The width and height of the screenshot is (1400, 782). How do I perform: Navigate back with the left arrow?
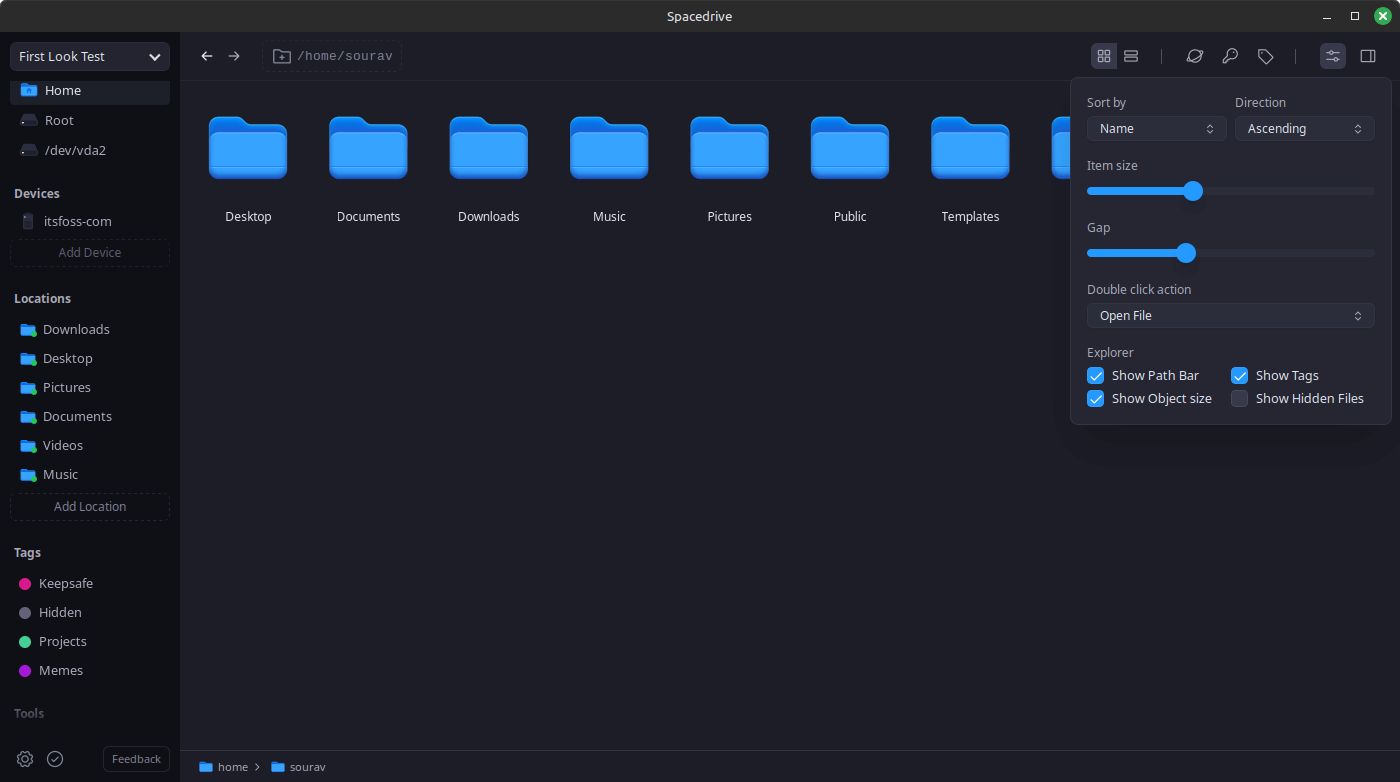pyautogui.click(x=207, y=56)
